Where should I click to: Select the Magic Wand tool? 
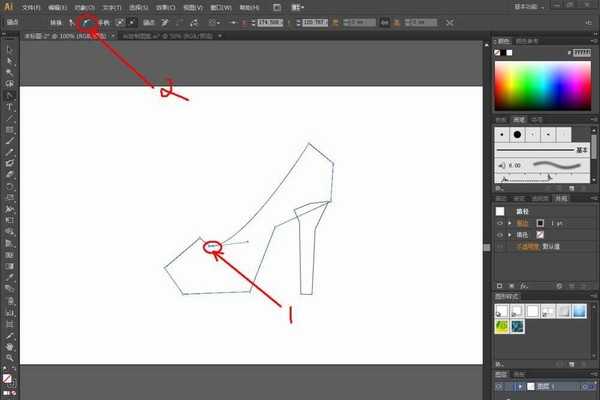(9, 72)
